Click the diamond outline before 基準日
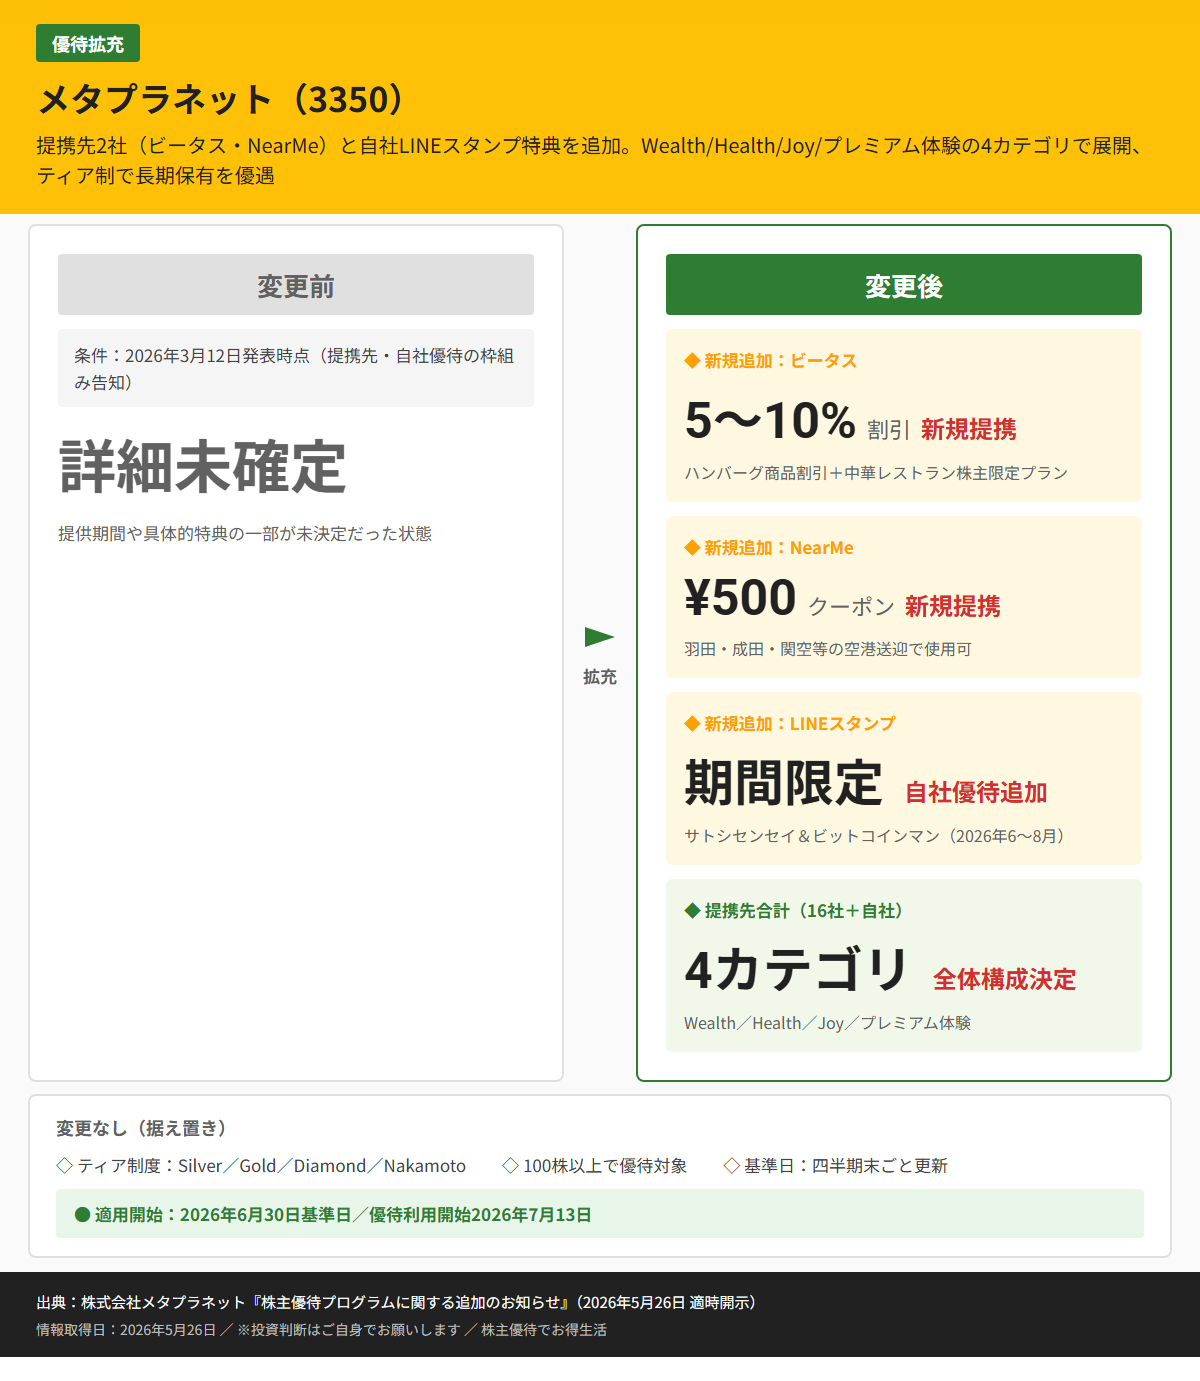Image resolution: width=1200 pixels, height=1381 pixels. [x=731, y=1166]
